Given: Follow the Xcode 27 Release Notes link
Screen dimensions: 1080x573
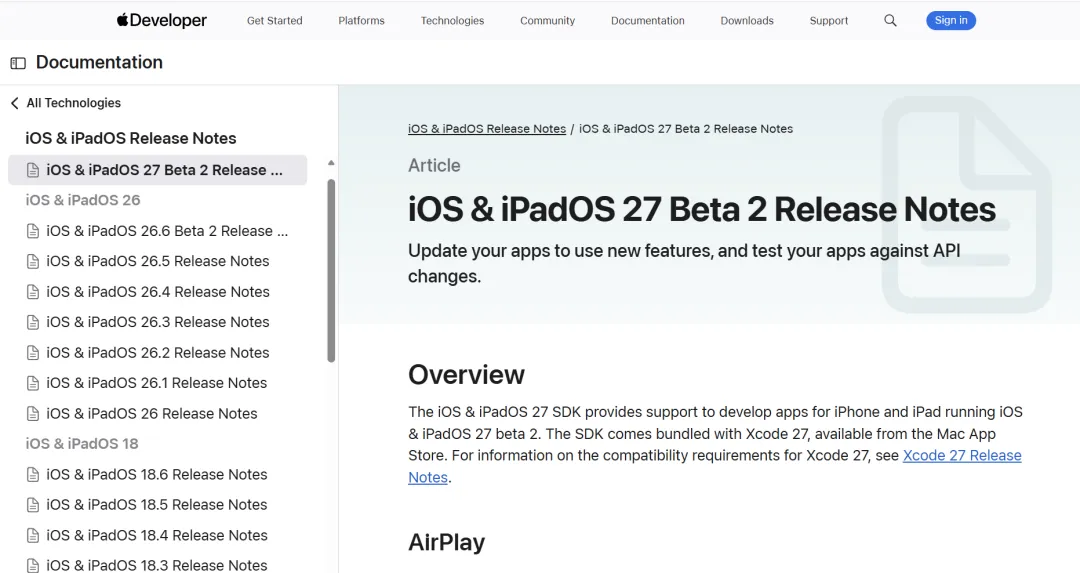Looking at the screenshot, I should 962,456.
